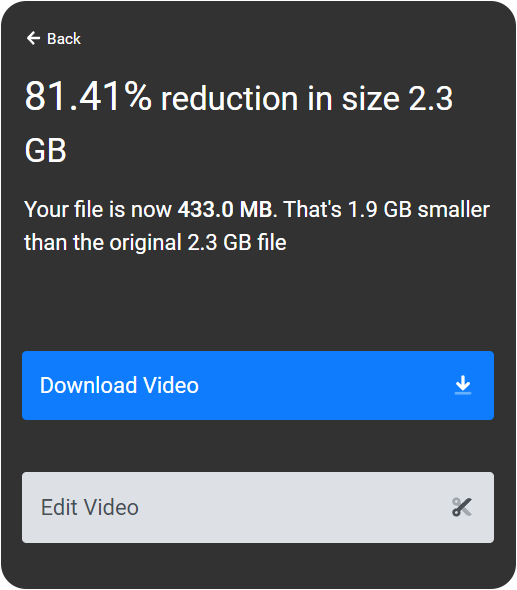Click the blue Download Video button
Screen dimensions: 517x590
click(x=258, y=385)
